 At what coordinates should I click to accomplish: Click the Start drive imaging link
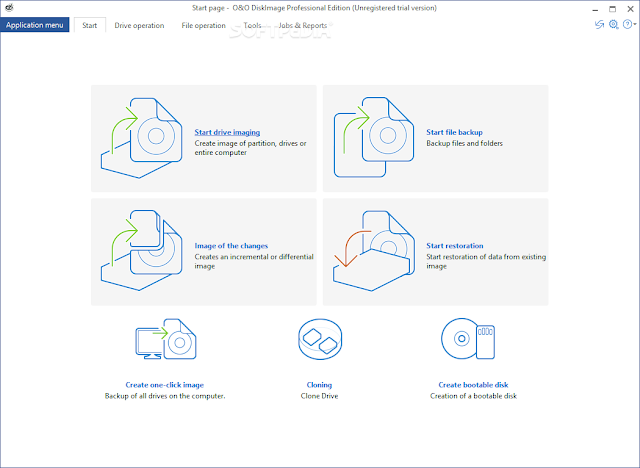pos(227,132)
